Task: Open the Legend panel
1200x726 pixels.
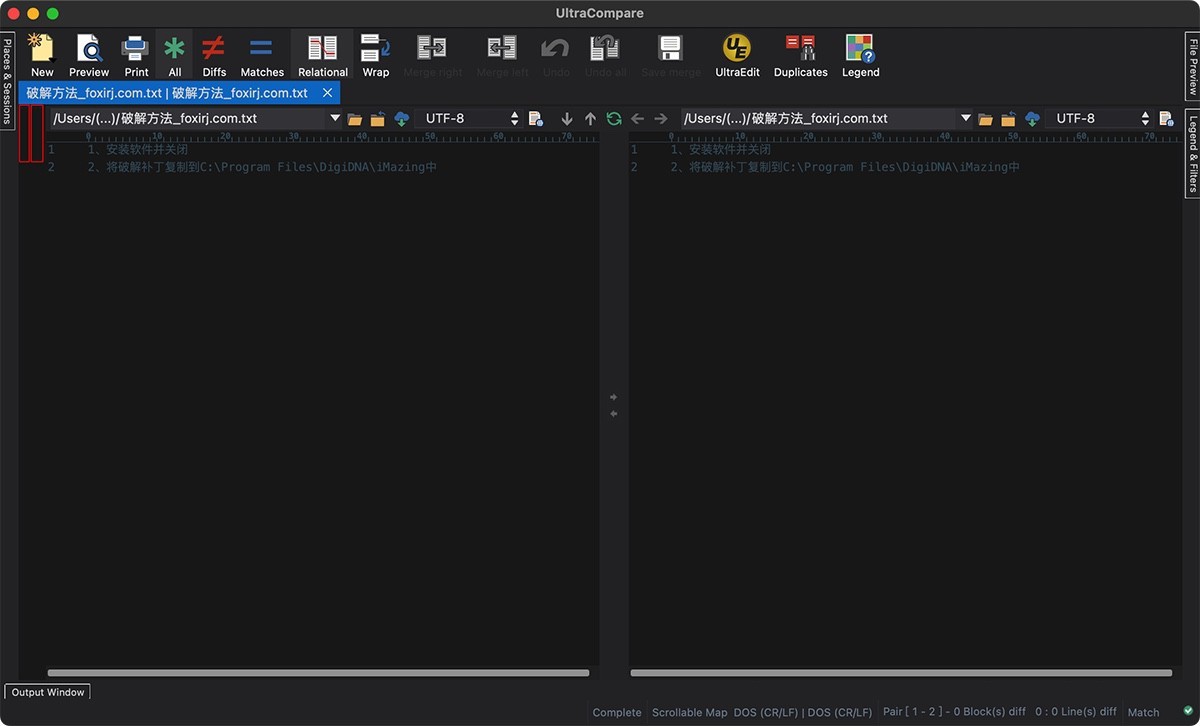Action: [x=860, y=55]
